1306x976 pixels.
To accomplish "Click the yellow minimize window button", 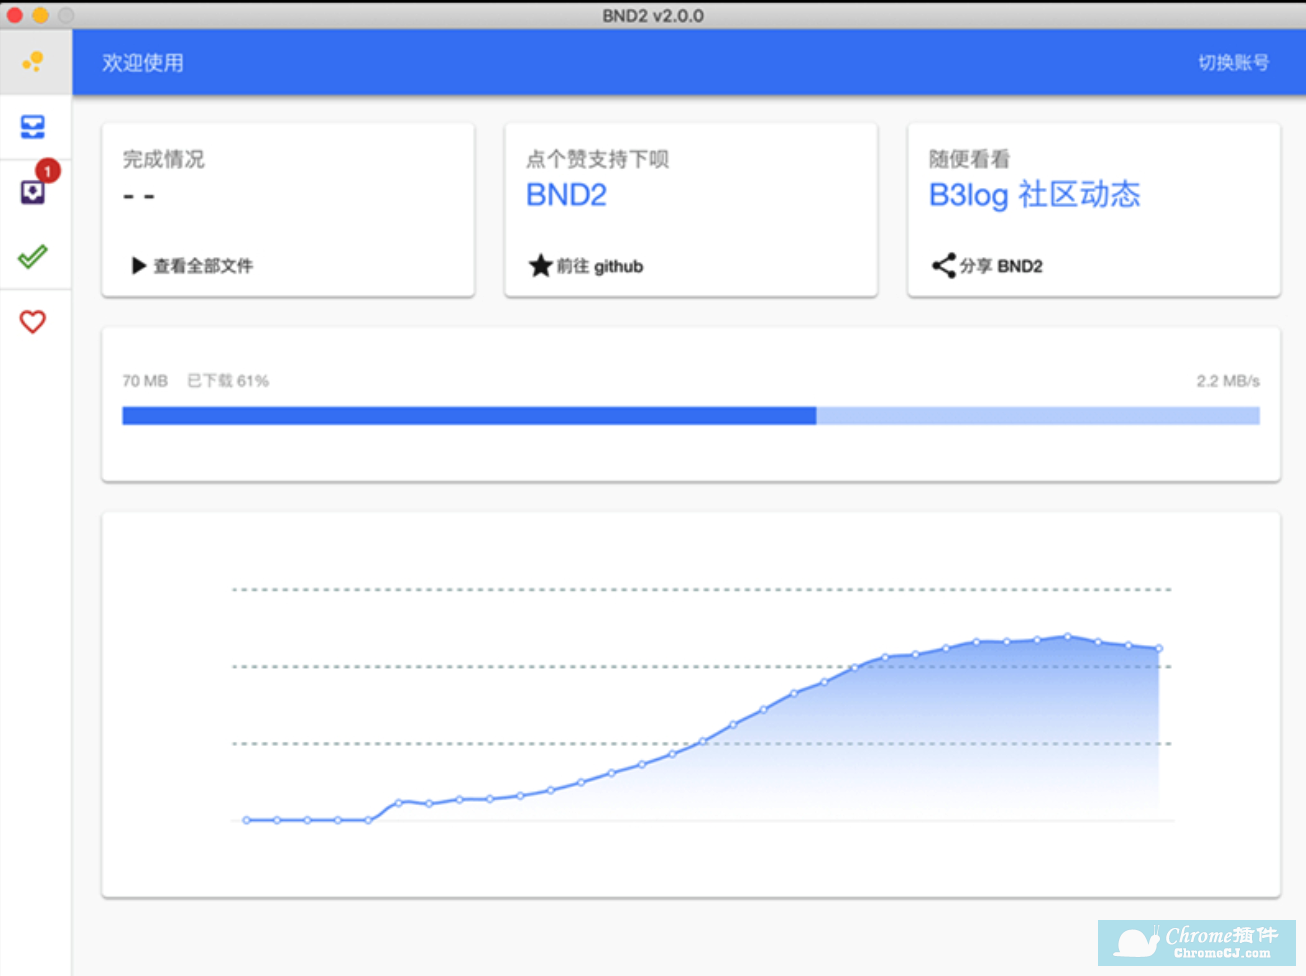I will pos(40,15).
